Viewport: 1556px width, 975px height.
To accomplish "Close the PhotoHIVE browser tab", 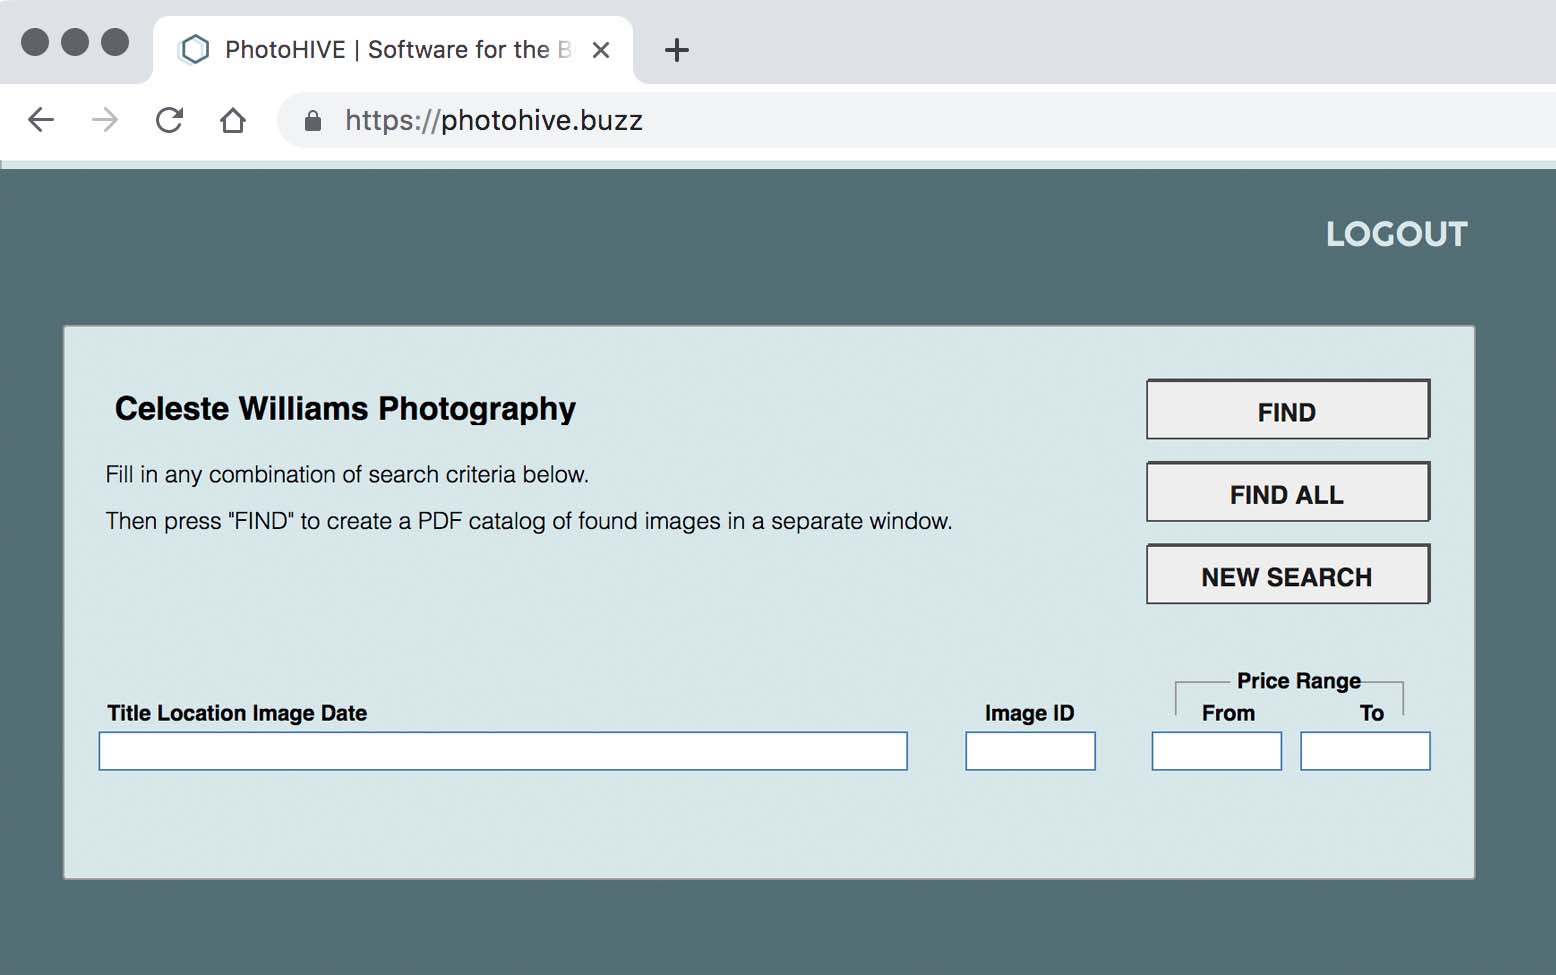I will click(601, 50).
